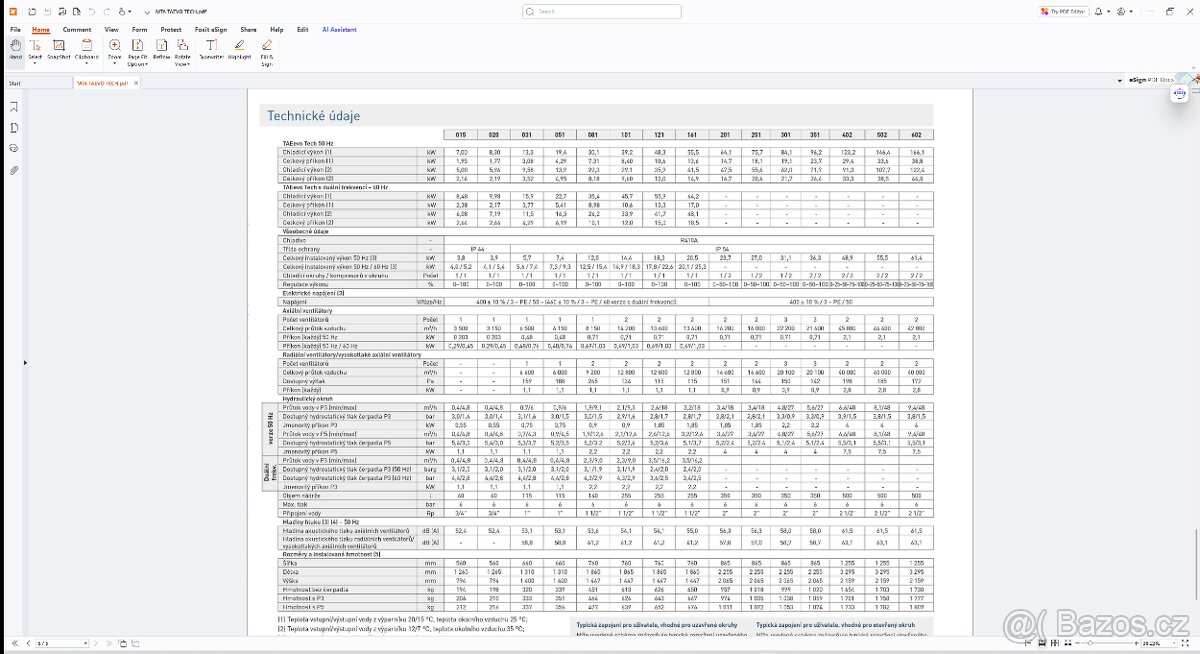This screenshot has width=1200, height=654.
Task: Open the Form ribbon tab
Action: tap(139, 30)
